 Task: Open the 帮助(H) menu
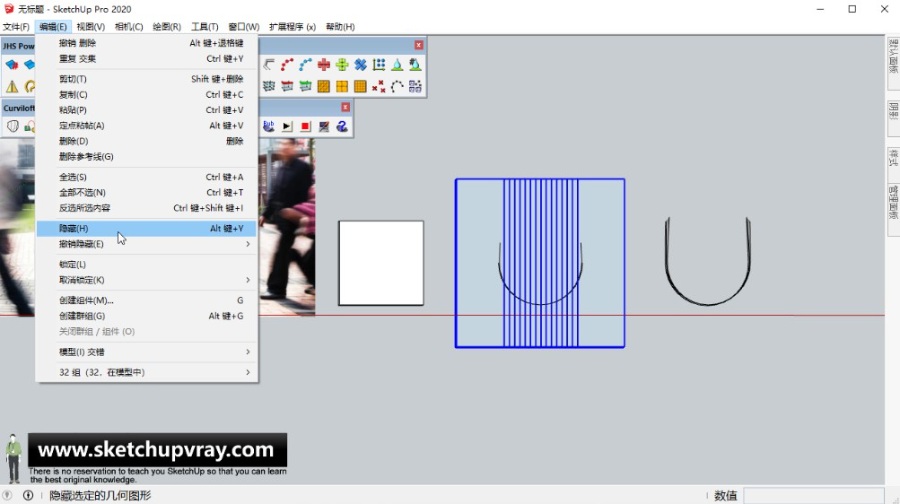coord(340,26)
